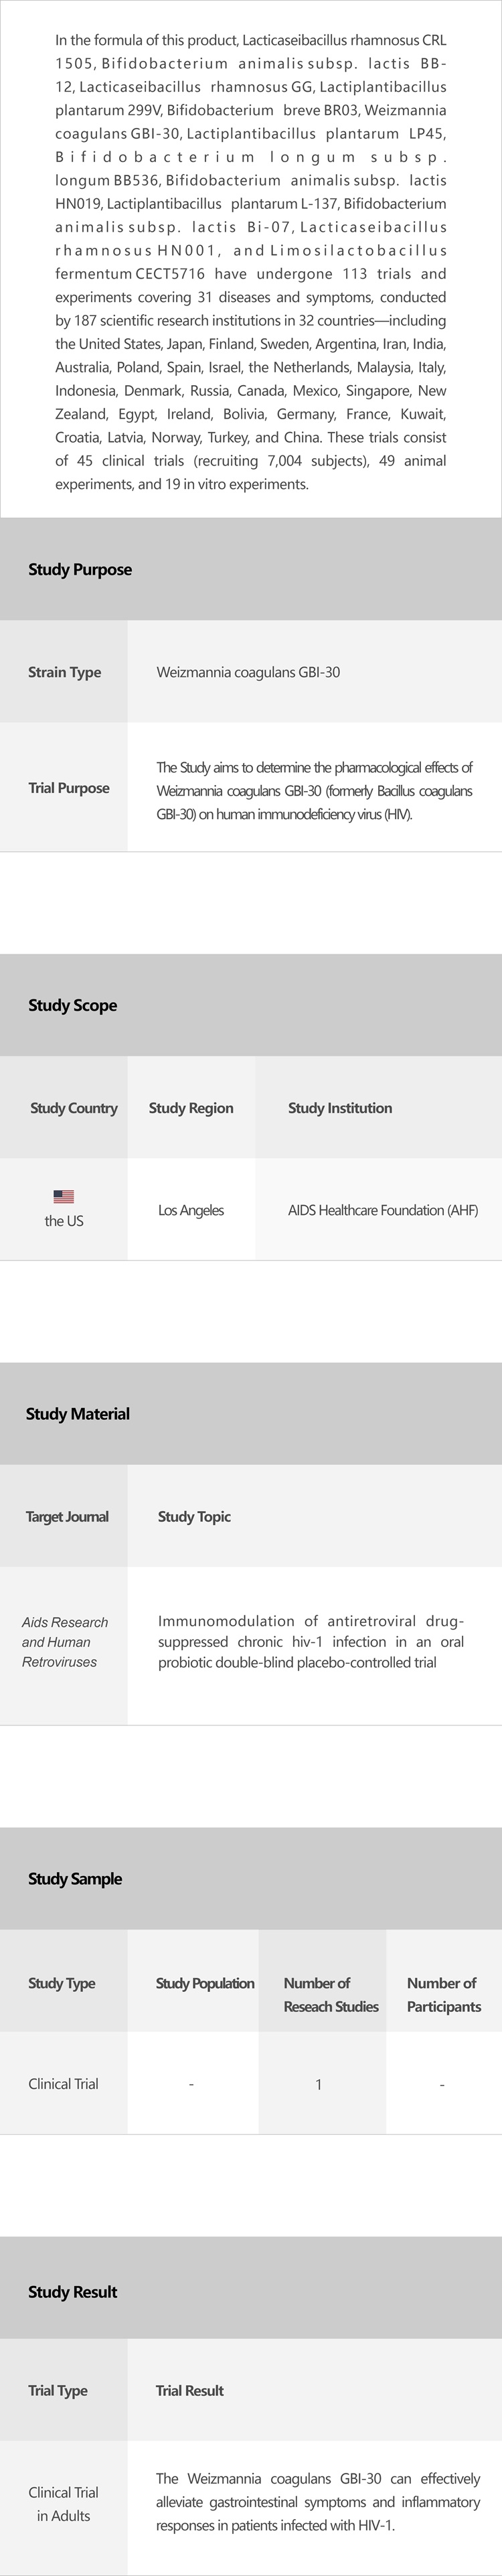Select the Study Scope section header
This screenshot has width=502, height=2576.
(73, 1005)
